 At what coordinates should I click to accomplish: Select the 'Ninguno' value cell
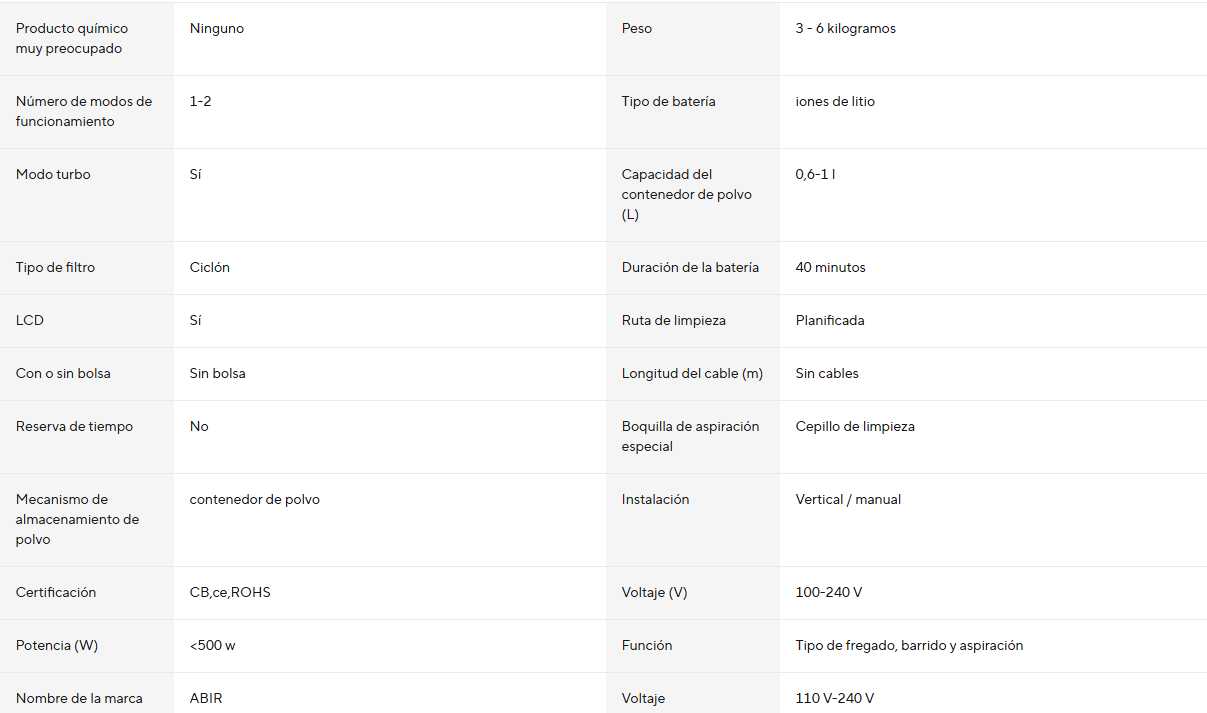coord(217,29)
